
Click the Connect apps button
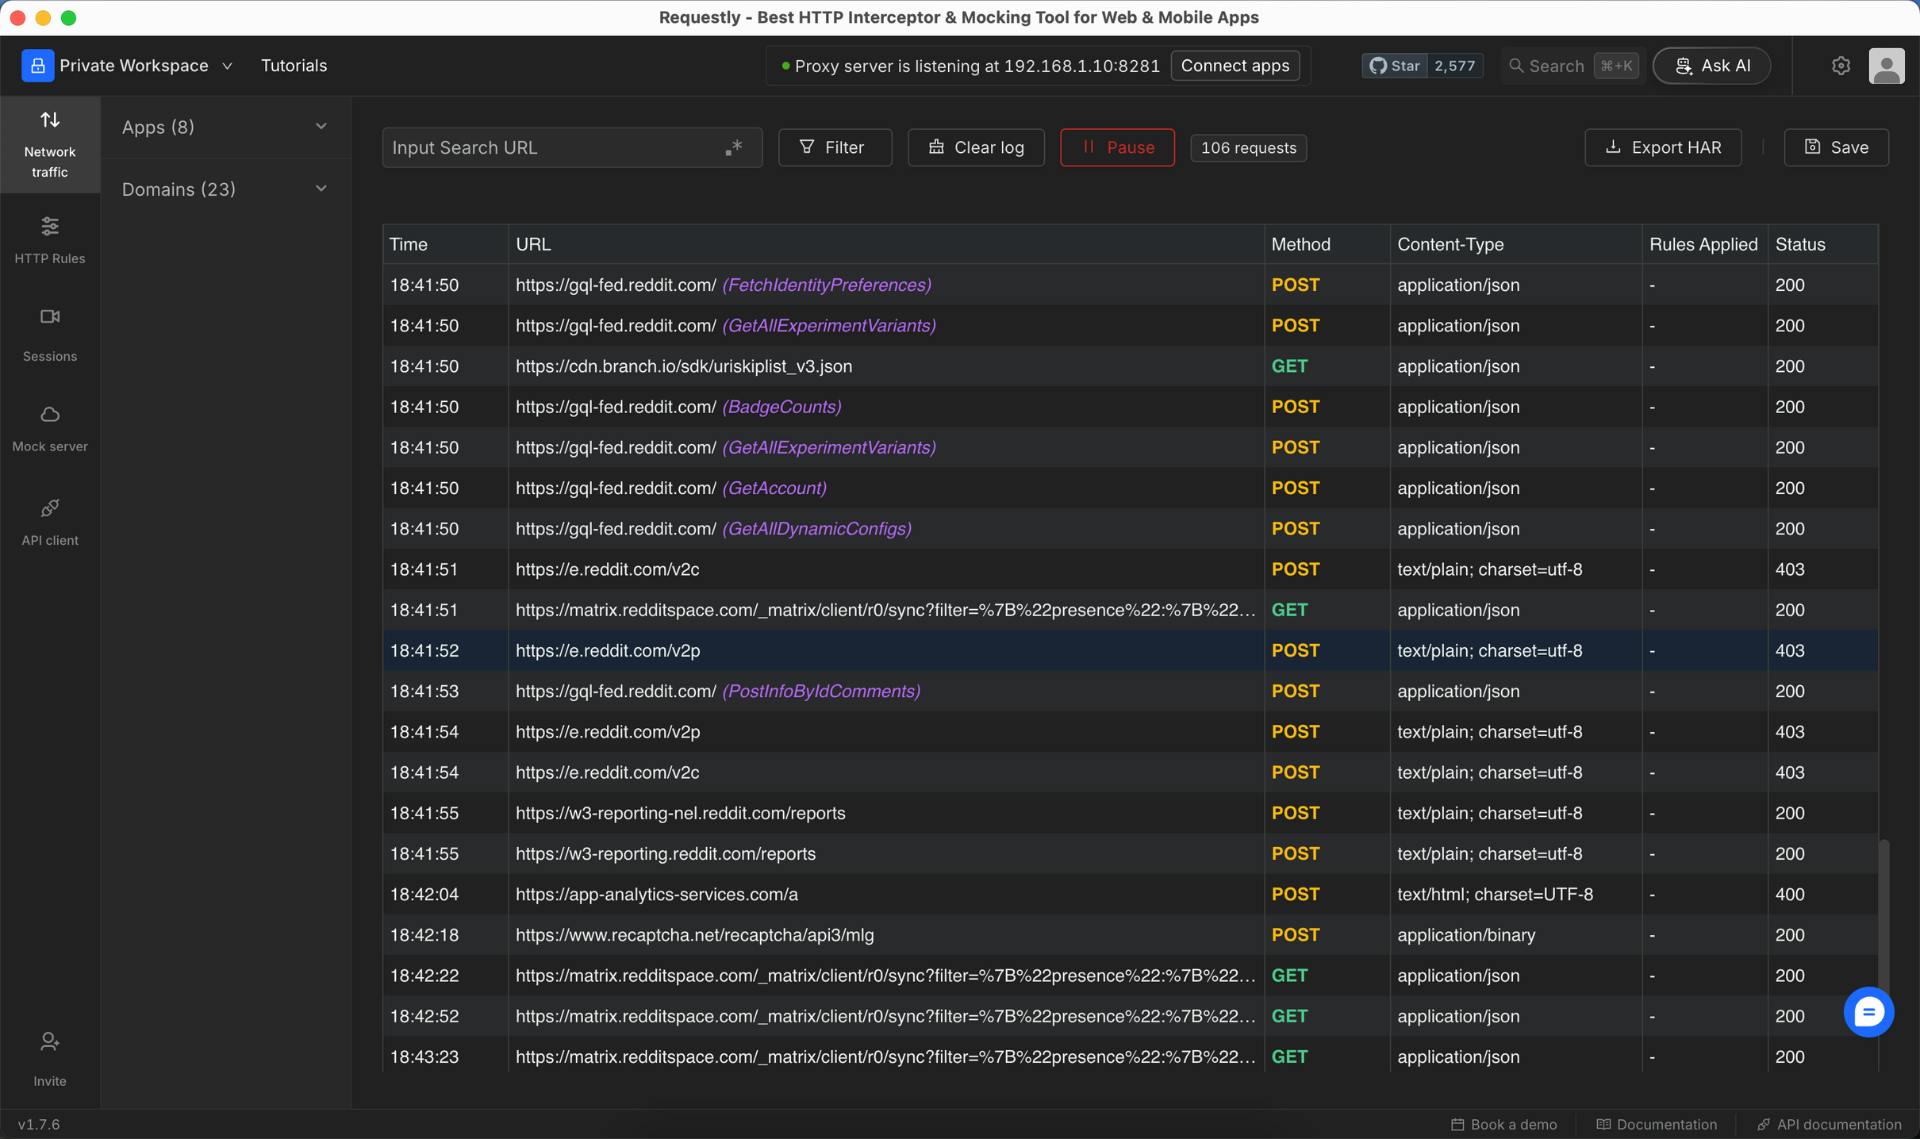[x=1235, y=66]
